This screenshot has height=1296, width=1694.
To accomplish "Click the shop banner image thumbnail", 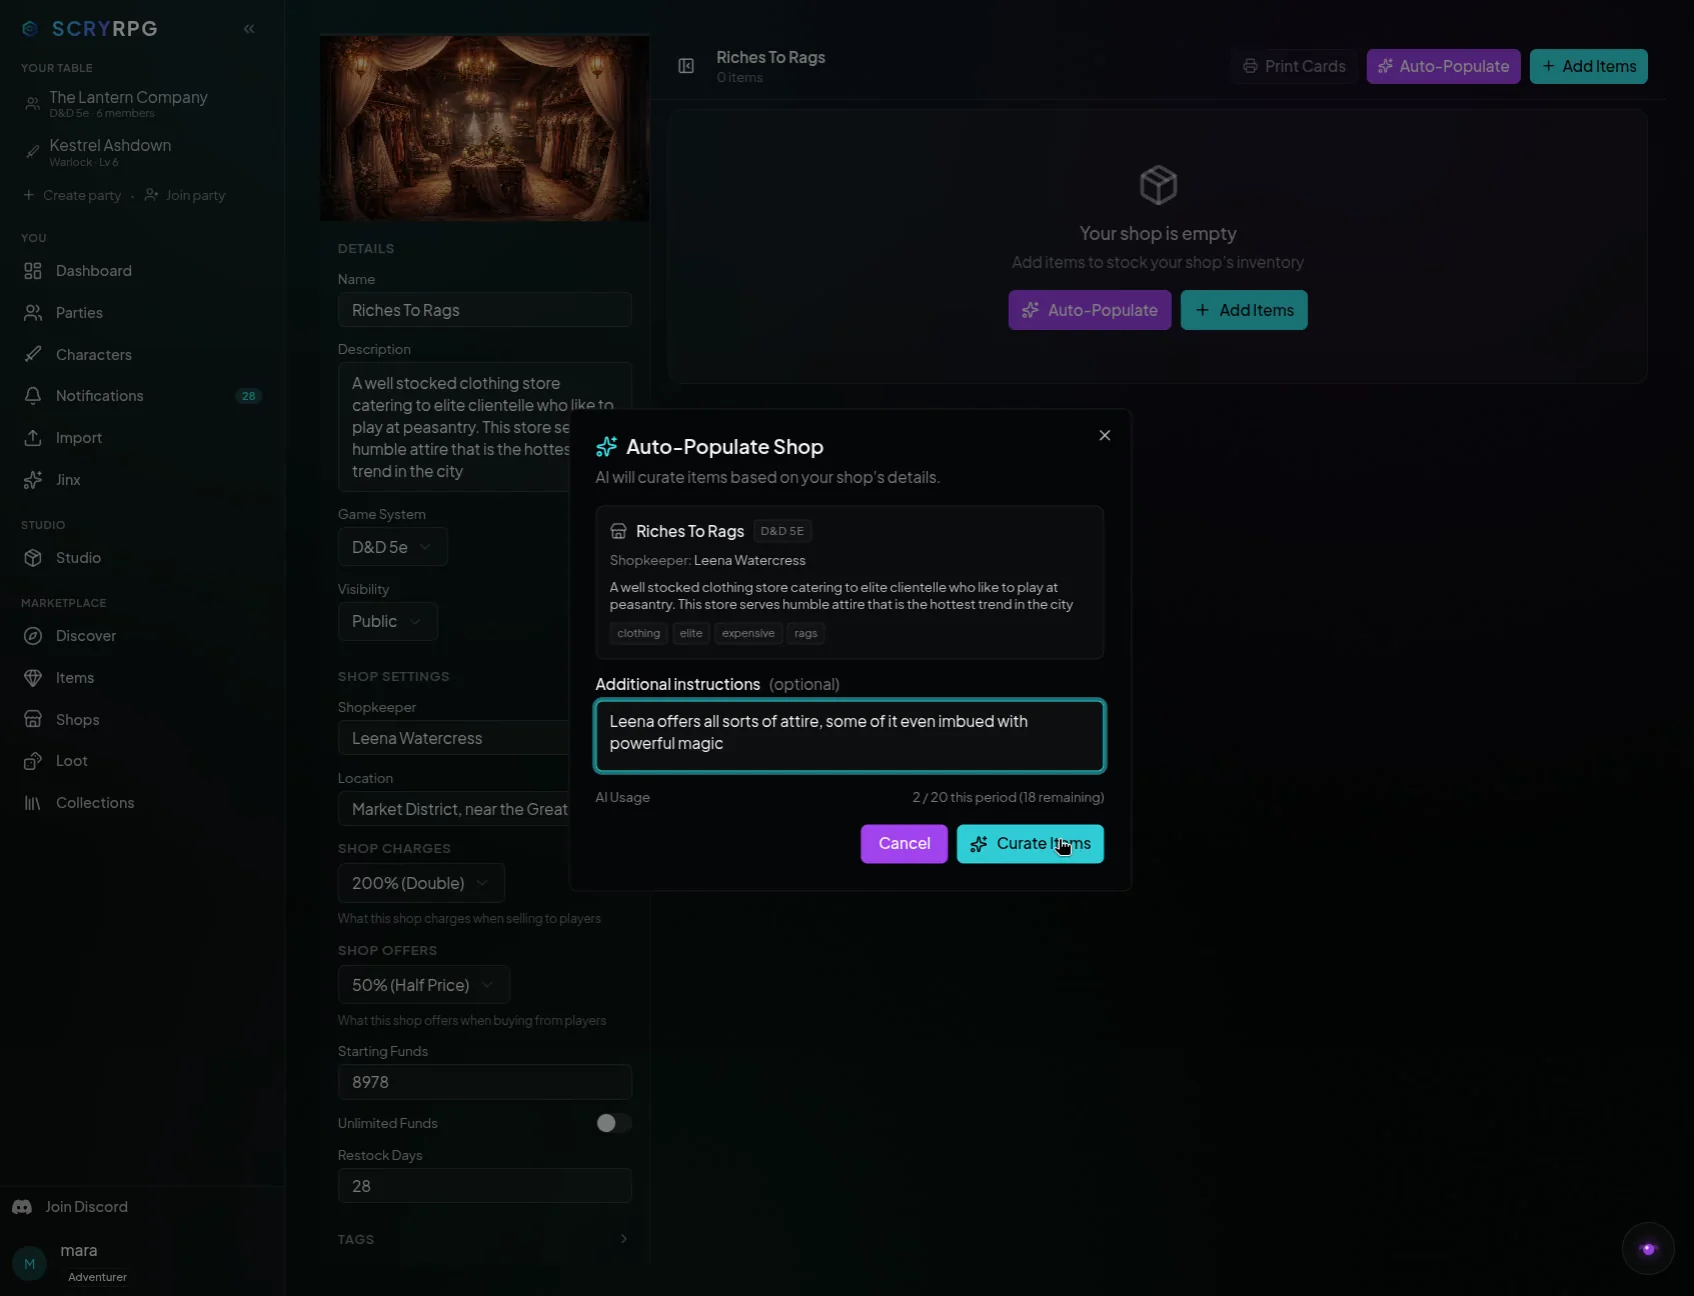I will (484, 128).
